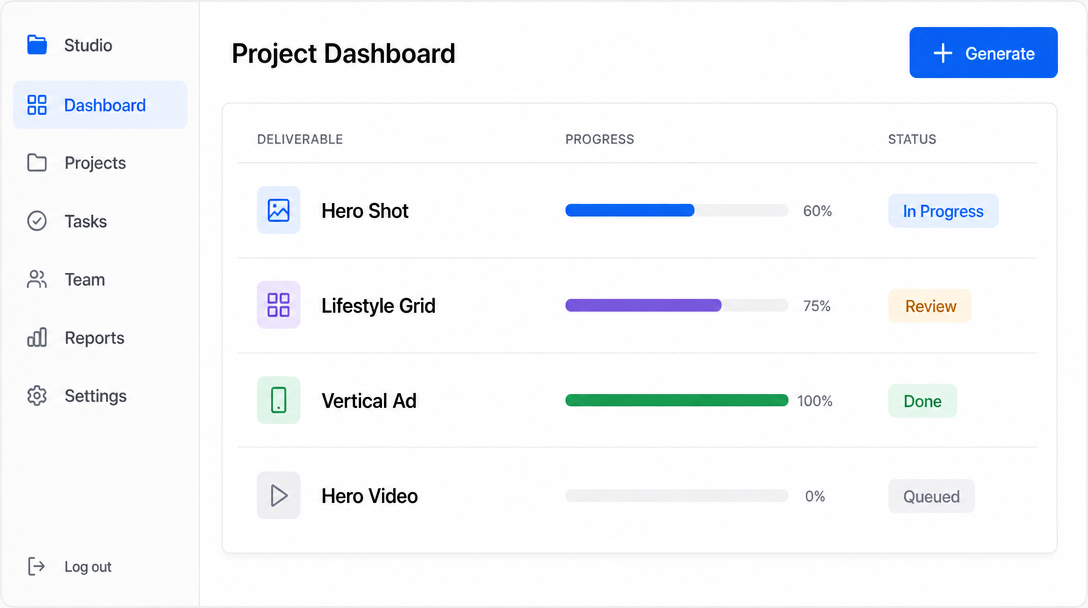Screen dimensions: 1088x608
Task: Click the In Progress status badge
Action: (943, 211)
